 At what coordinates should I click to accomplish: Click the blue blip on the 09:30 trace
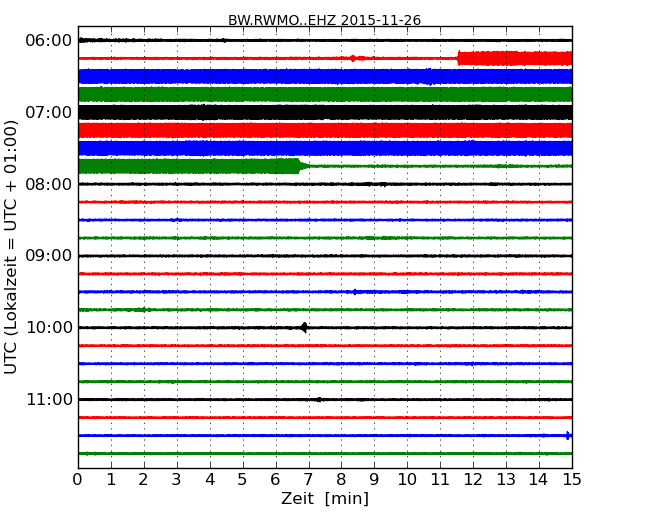(x=354, y=292)
